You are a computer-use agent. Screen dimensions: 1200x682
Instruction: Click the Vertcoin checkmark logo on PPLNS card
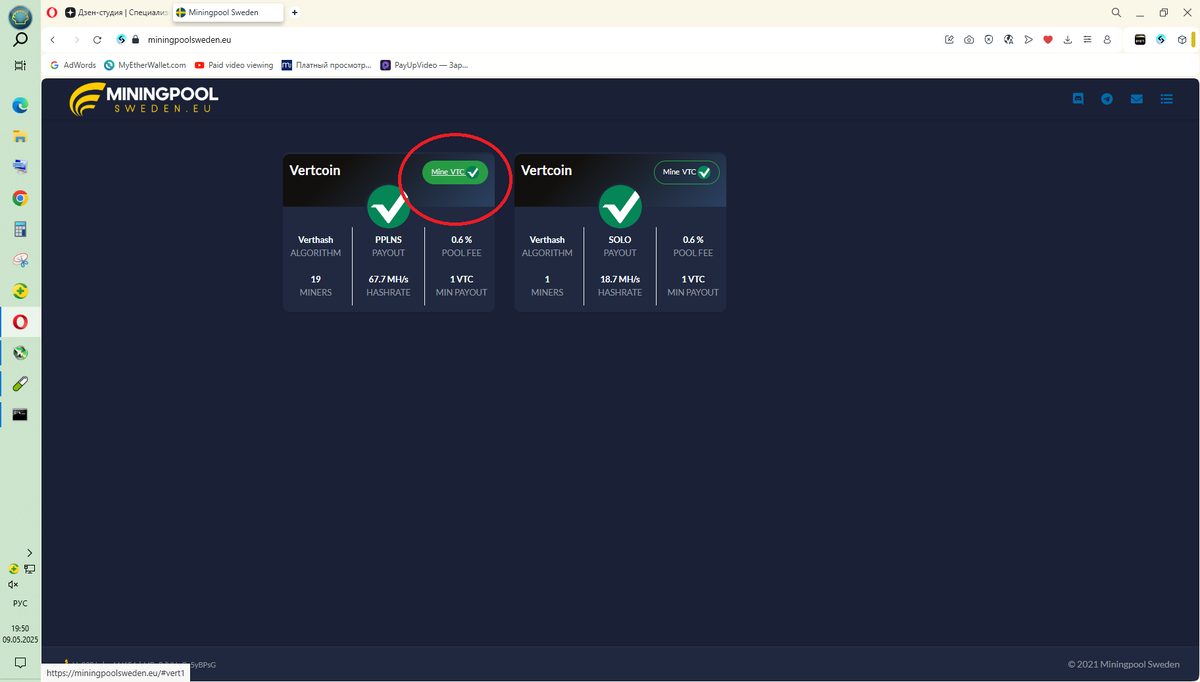pyautogui.click(x=389, y=206)
